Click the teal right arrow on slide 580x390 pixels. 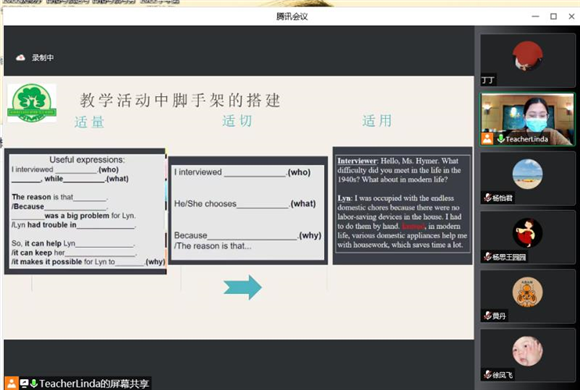point(243,287)
